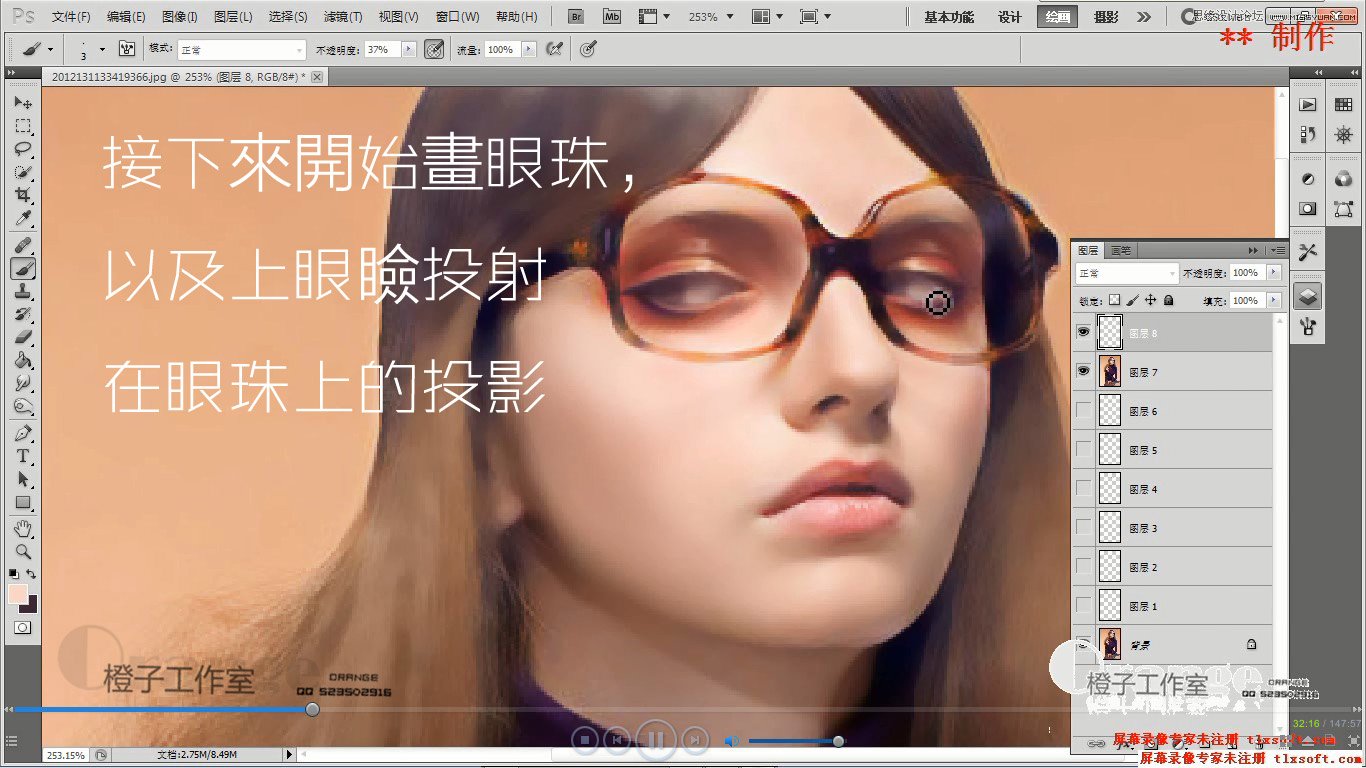Click the foreground color swatch
Image resolution: width=1366 pixels, height=768 pixels.
[x=18, y=594]
